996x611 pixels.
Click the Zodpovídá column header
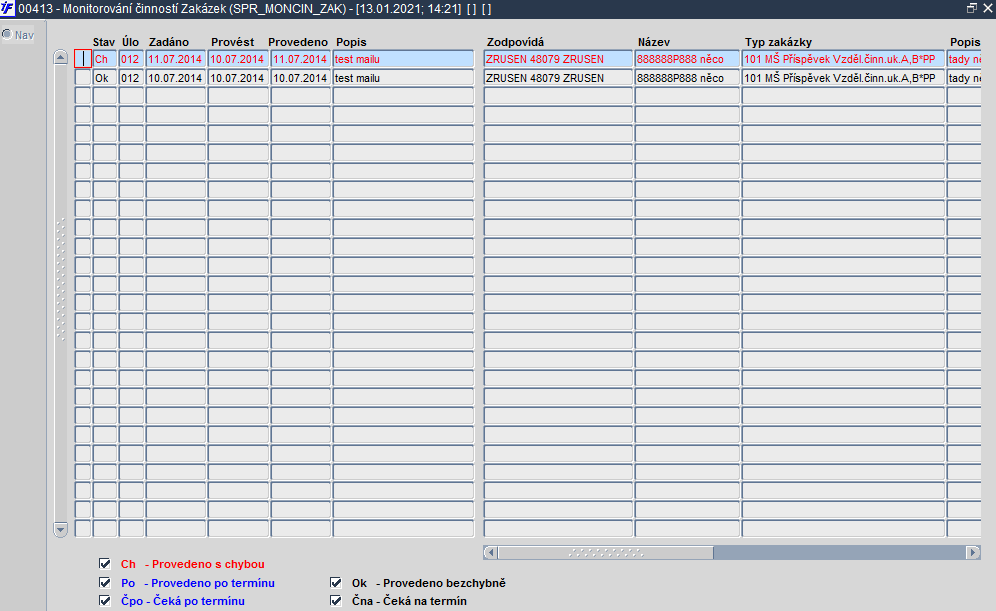pos(515,42)
